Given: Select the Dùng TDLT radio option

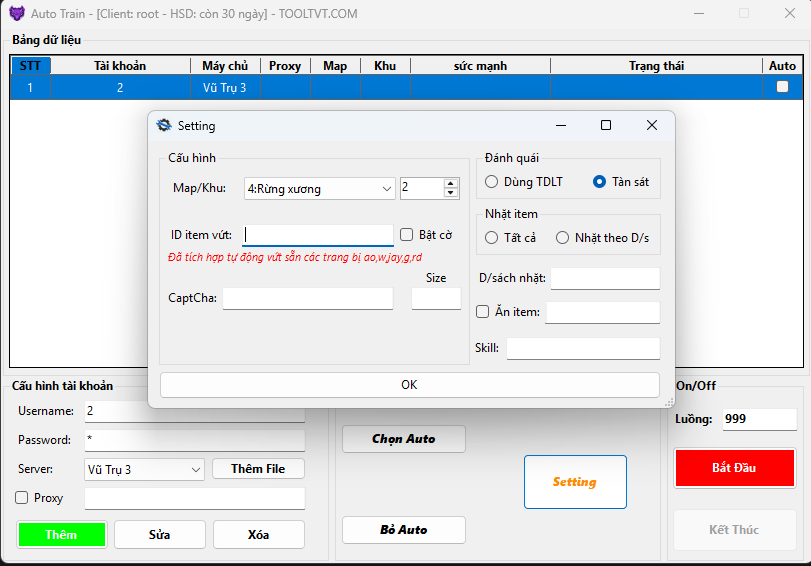Looking at the screenshot, I should point(492,182).
